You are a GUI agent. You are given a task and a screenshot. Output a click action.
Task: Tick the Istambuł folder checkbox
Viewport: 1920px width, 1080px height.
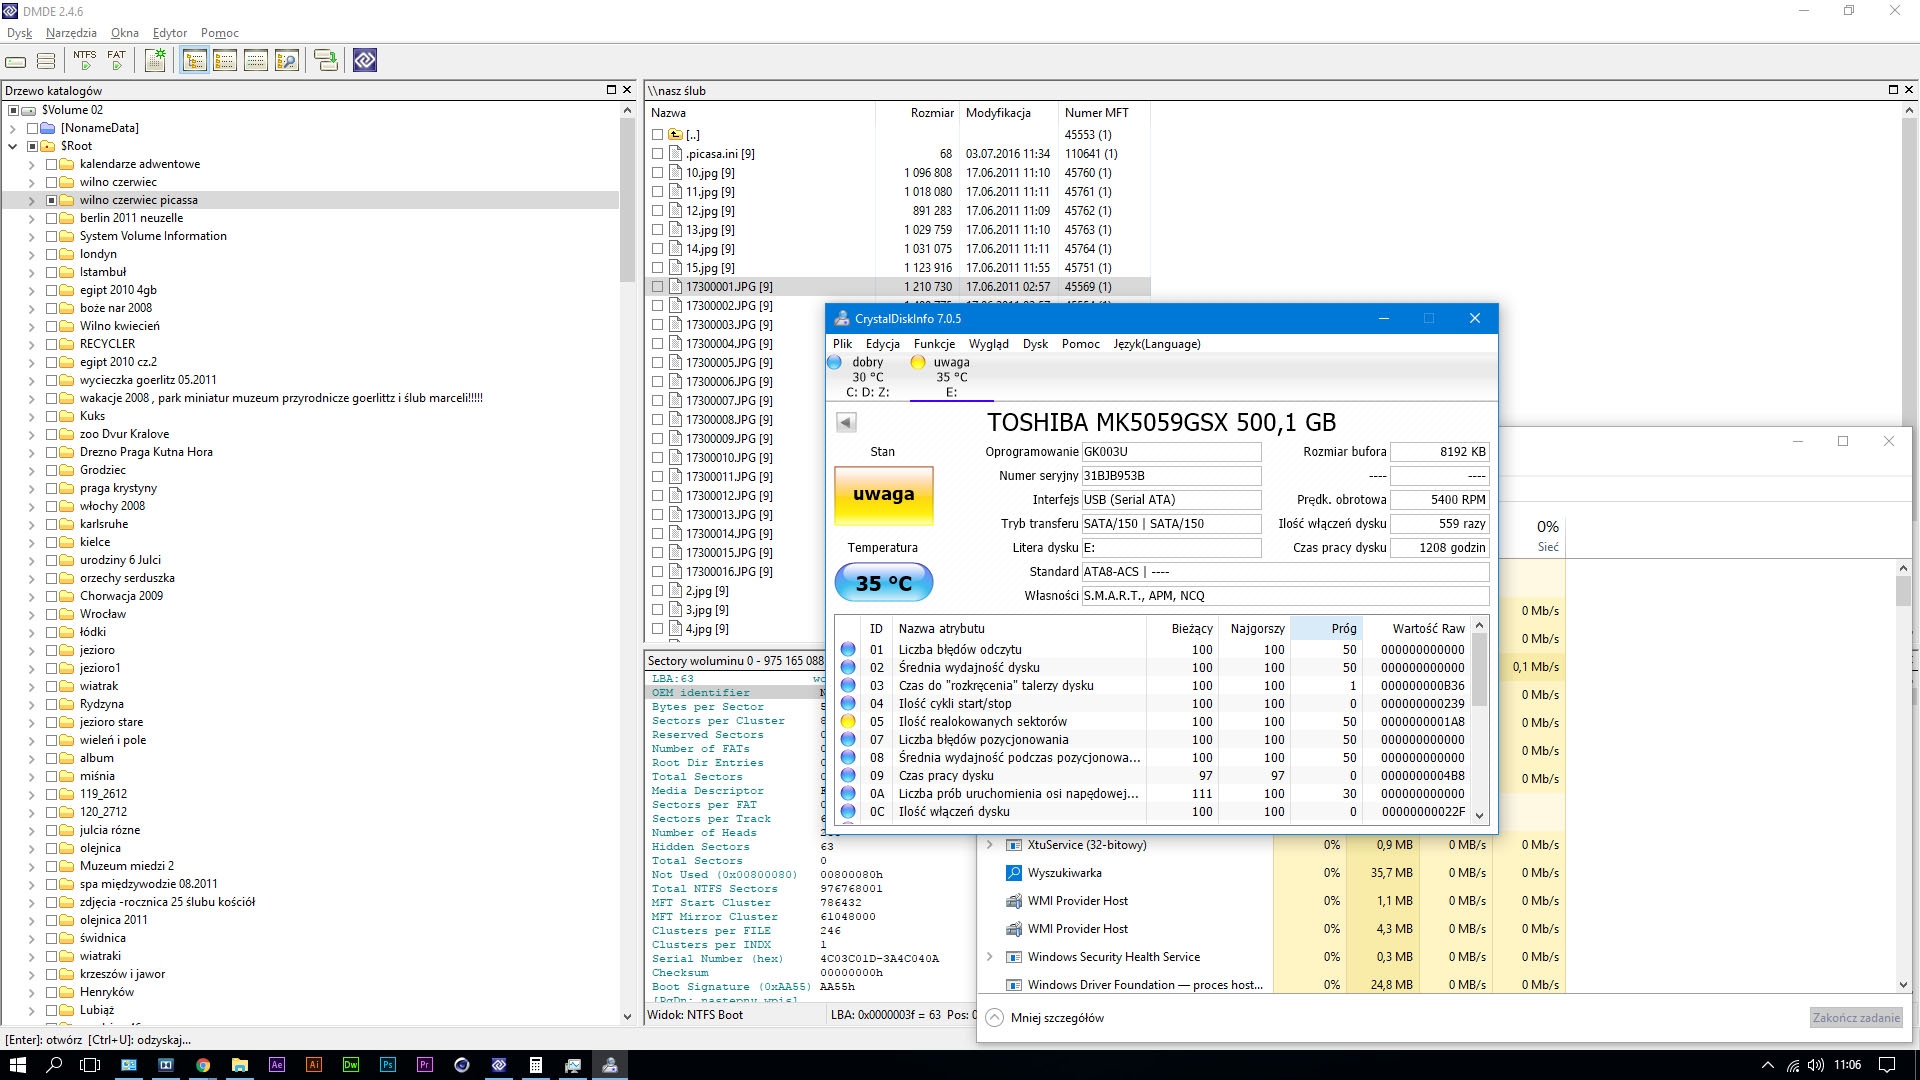click(x=51, y=272)
